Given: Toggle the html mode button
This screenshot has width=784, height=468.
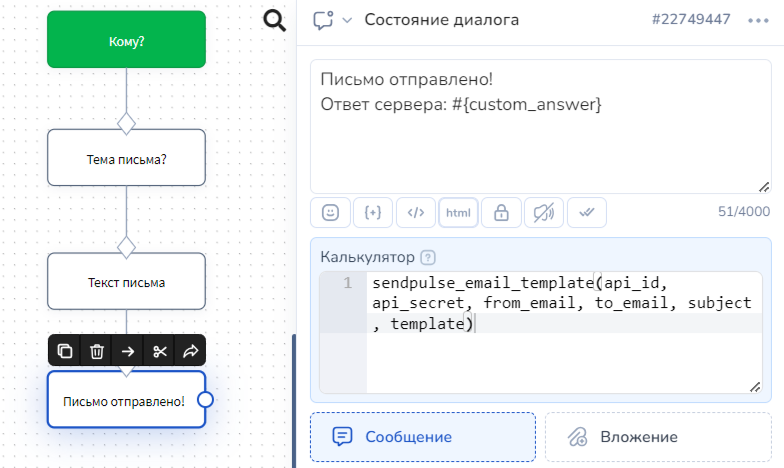Looking at the screenshot, I should click(x=458, y=212).
